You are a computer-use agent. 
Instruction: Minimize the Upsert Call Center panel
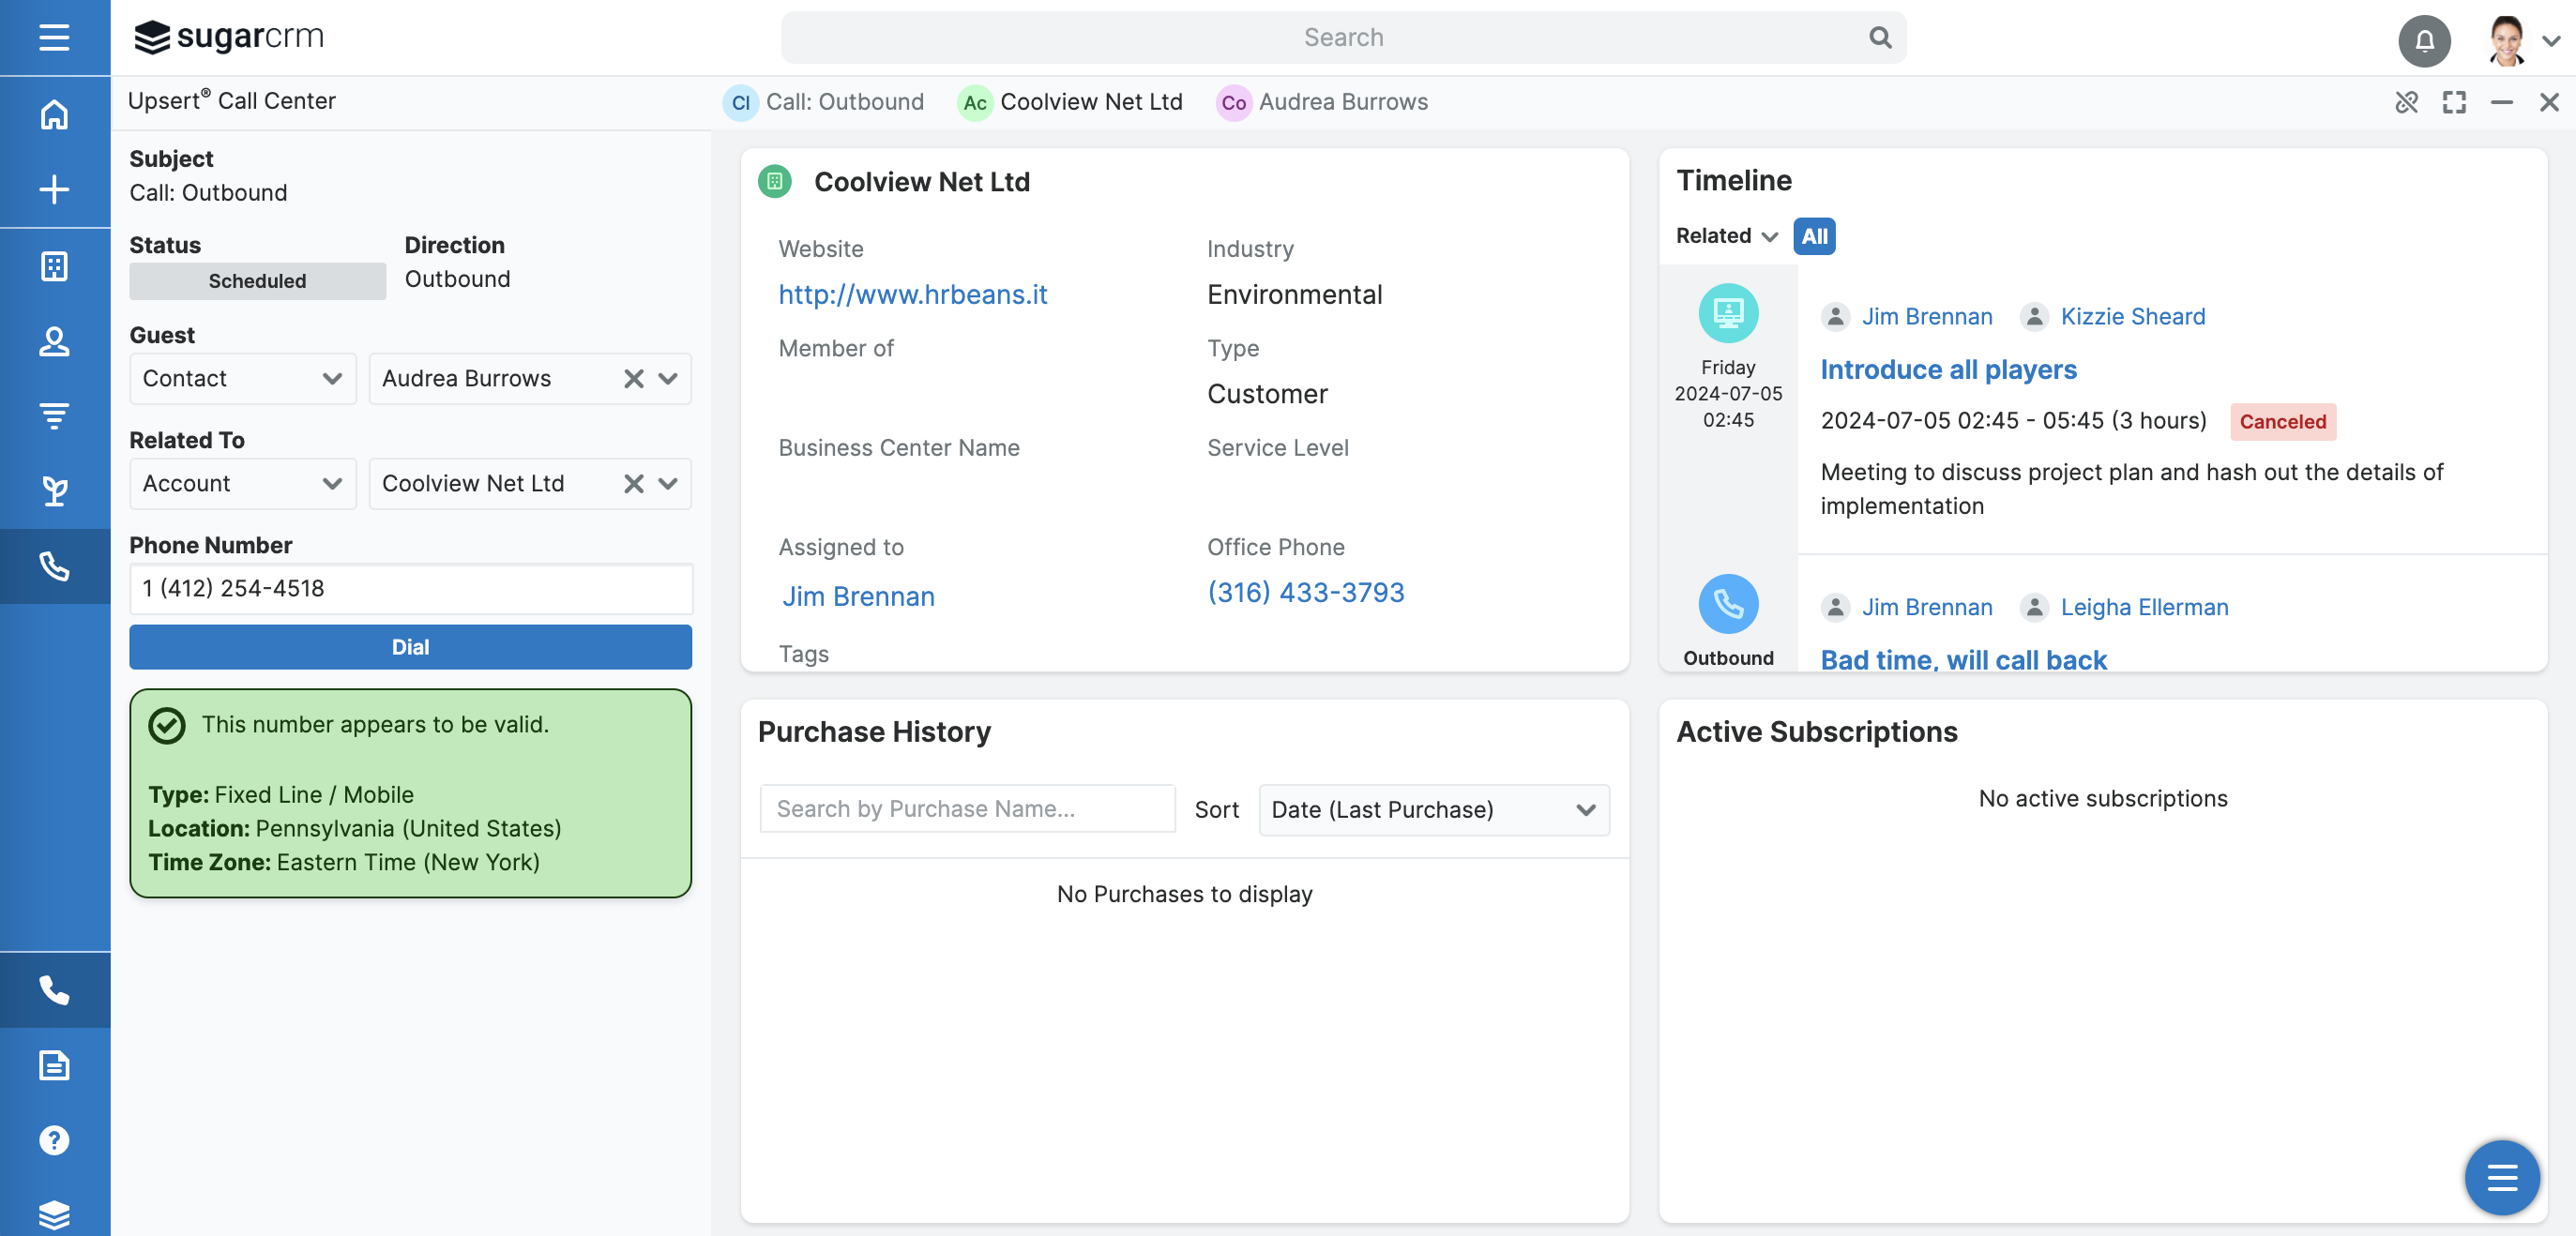coord(2503,103)
